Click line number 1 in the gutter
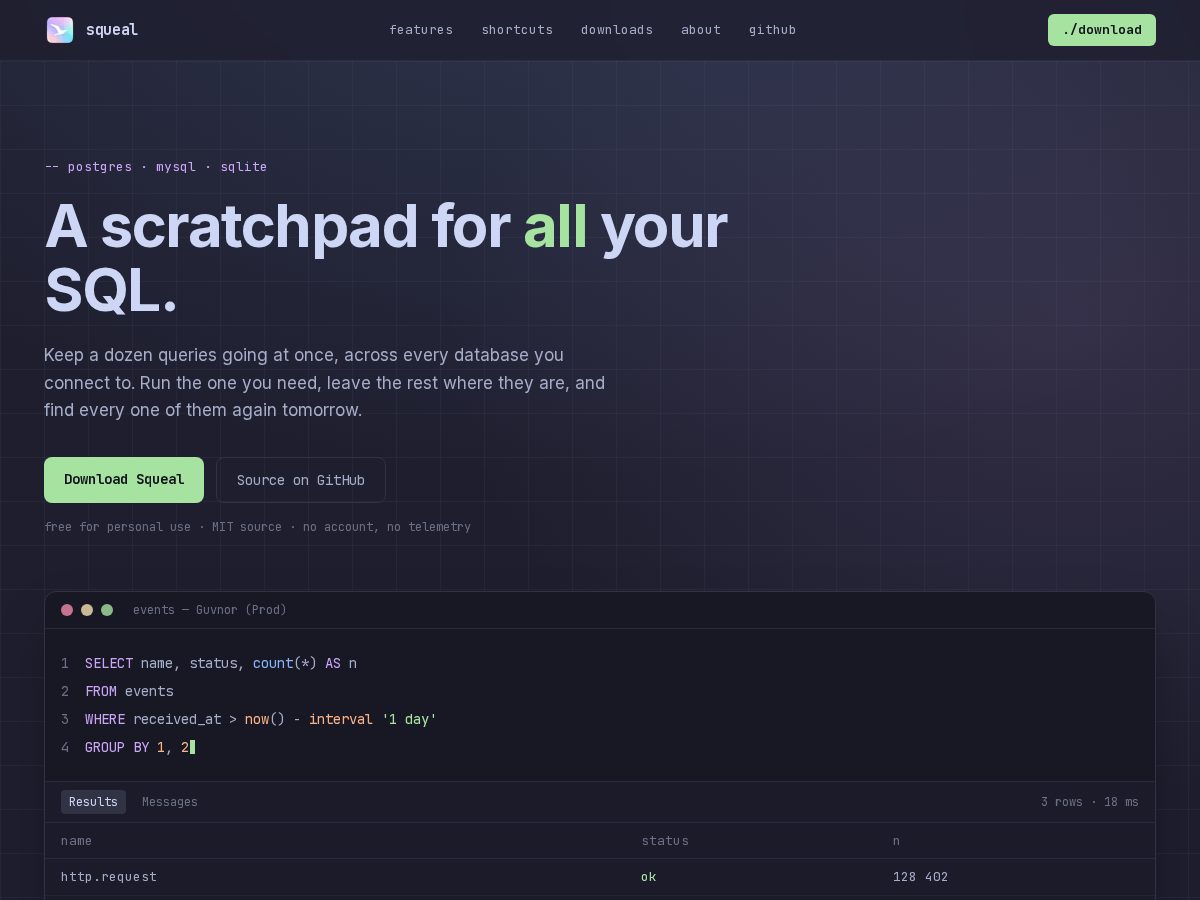This screenshot has width=1200, height=900. 65,663
